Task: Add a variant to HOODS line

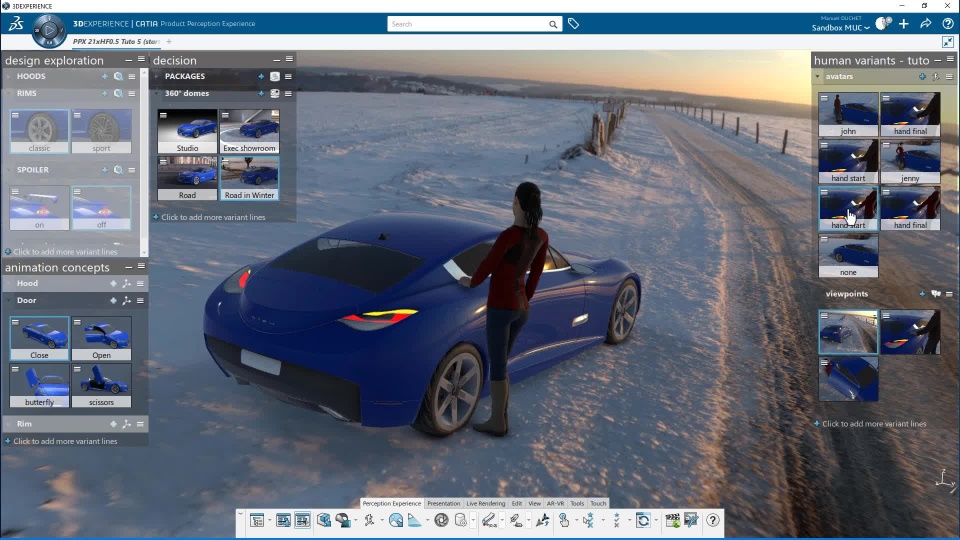Action: tap(105, 77)
